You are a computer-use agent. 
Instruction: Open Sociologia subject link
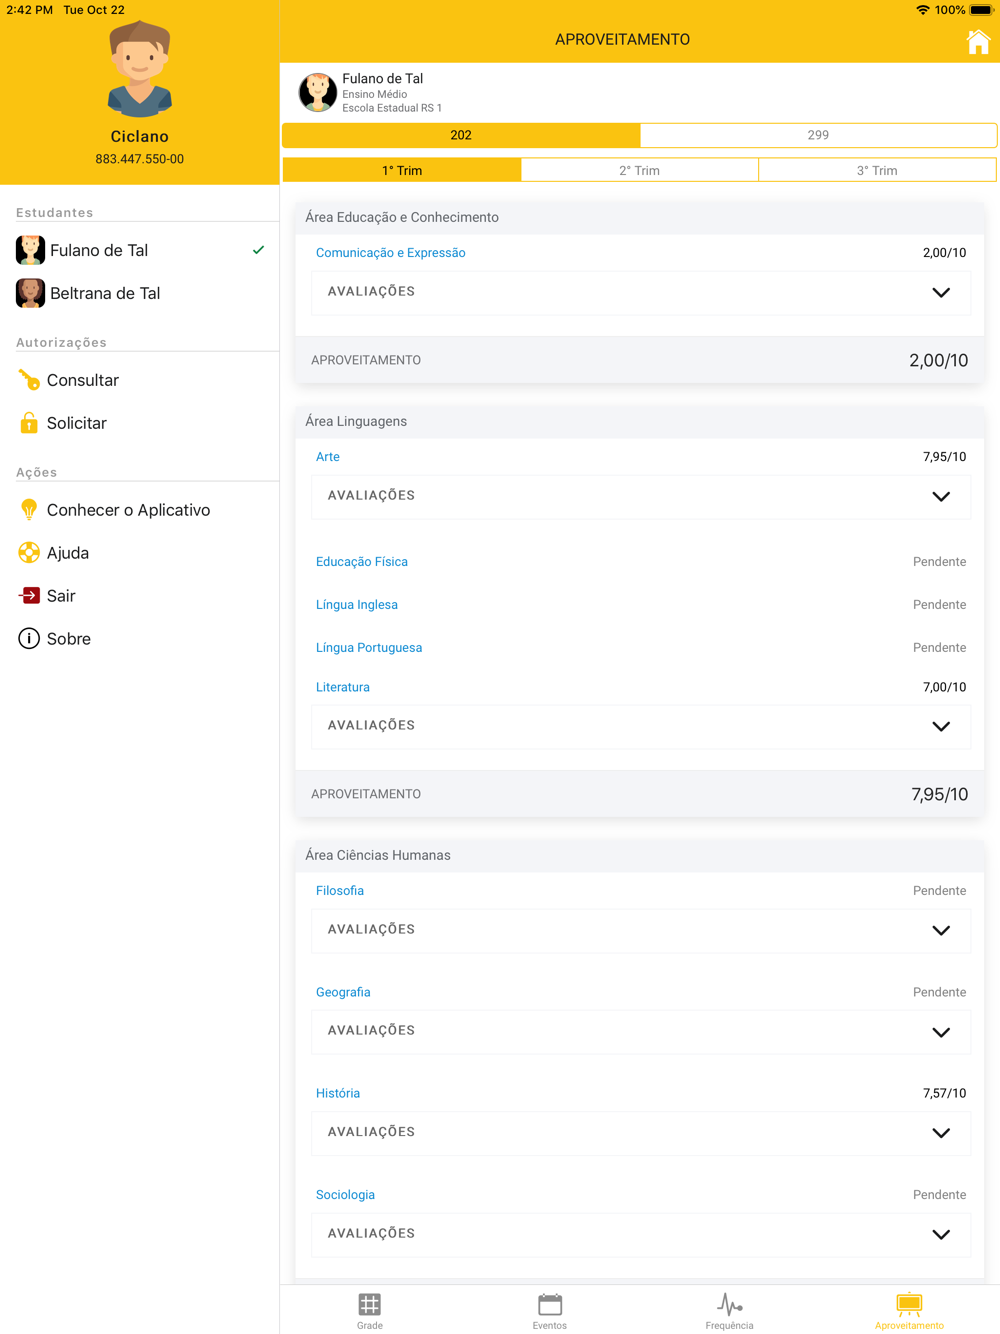pyautogui.click(x=345, y=1195)
